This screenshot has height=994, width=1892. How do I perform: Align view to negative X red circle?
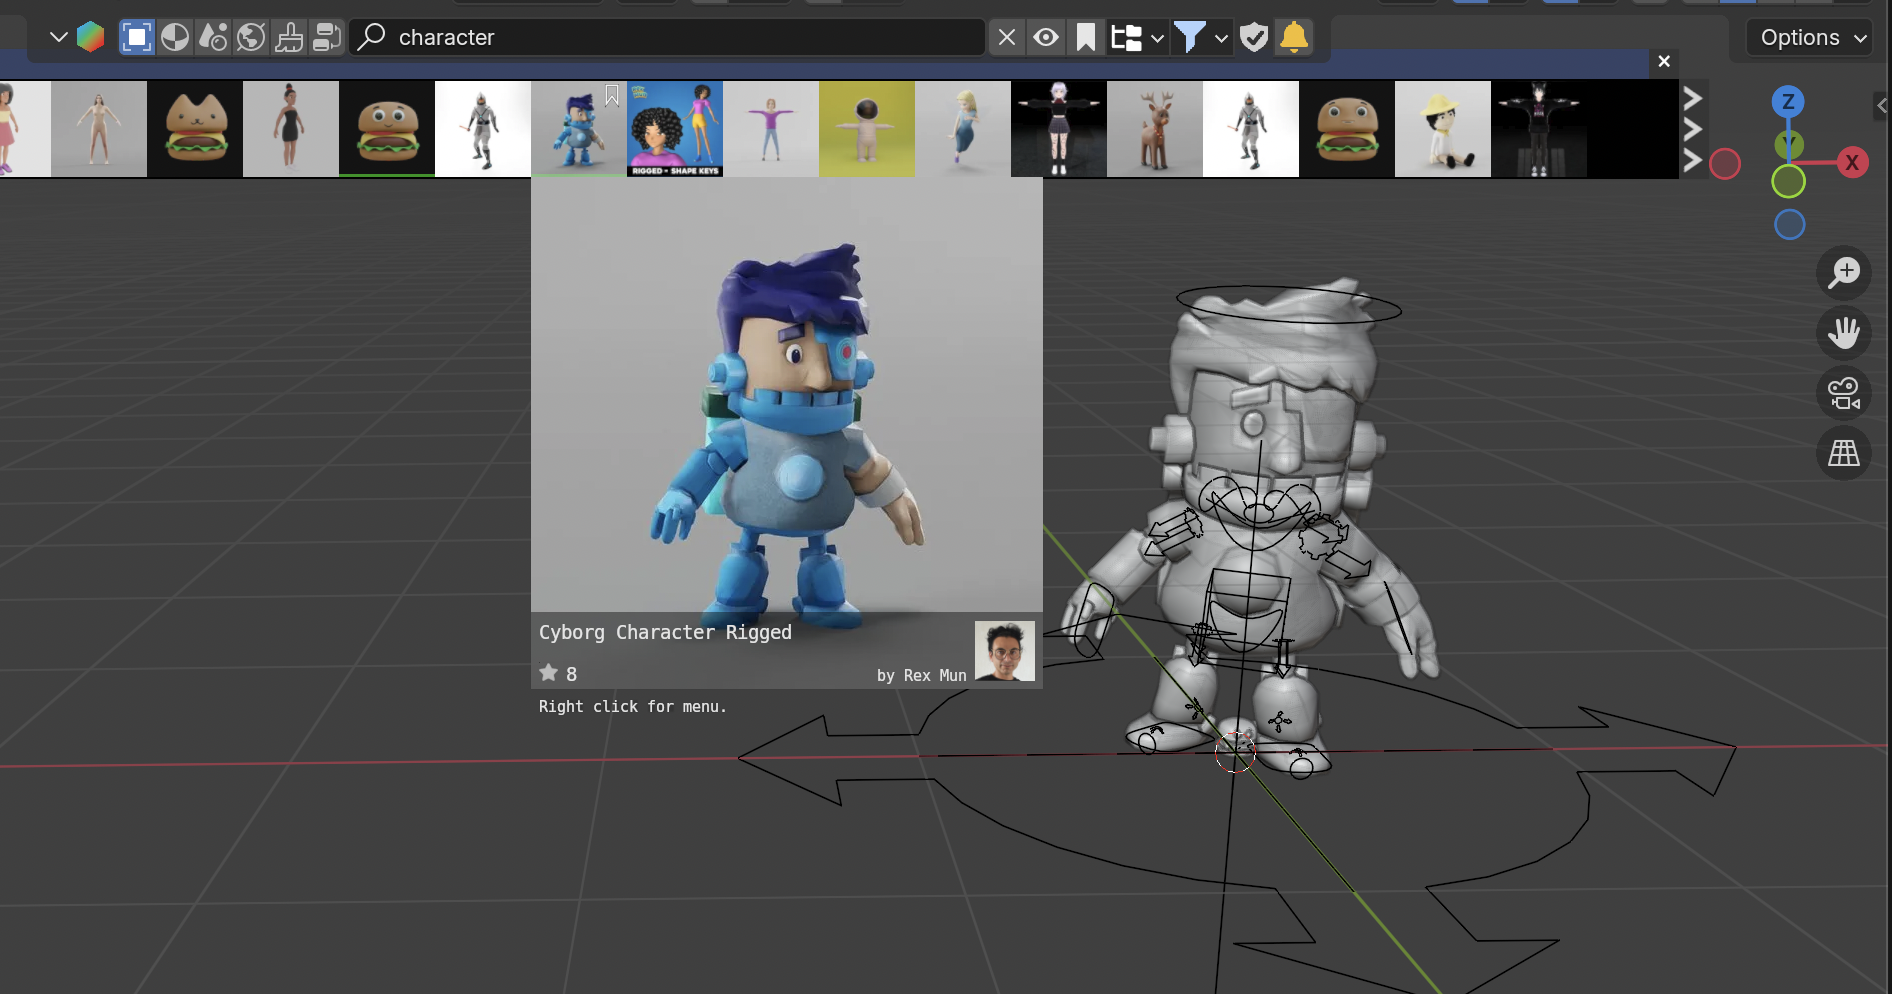click(x=1725, y=164)
